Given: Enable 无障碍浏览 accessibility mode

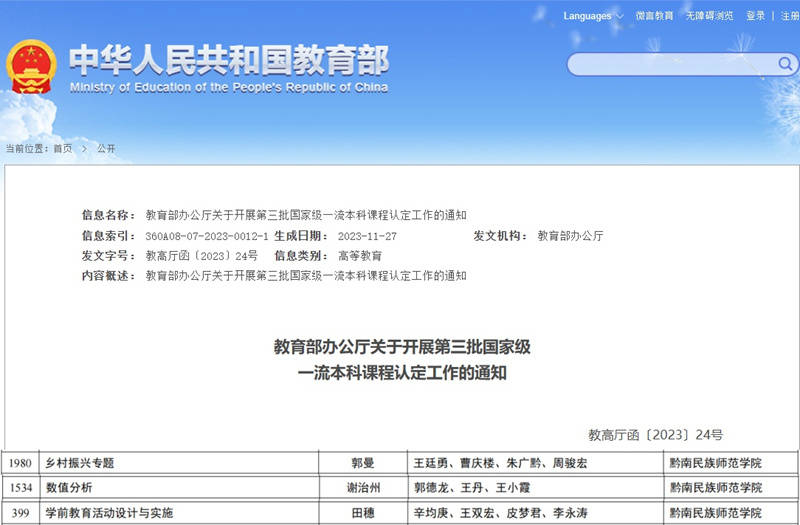Looking at the screenshot, I should click(x=709, y=16).
